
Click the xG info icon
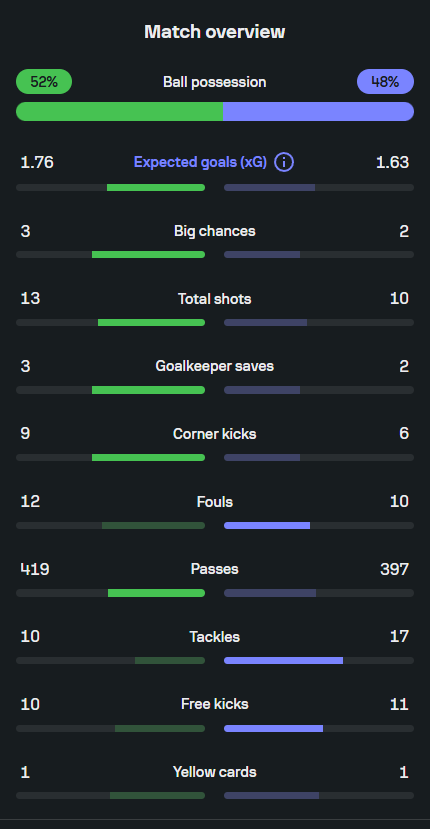click(284, 162)
